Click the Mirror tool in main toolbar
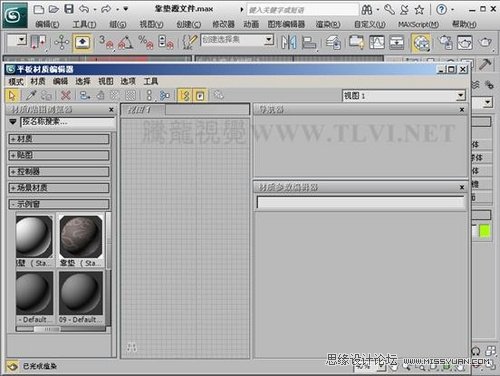 pos(289,42)
